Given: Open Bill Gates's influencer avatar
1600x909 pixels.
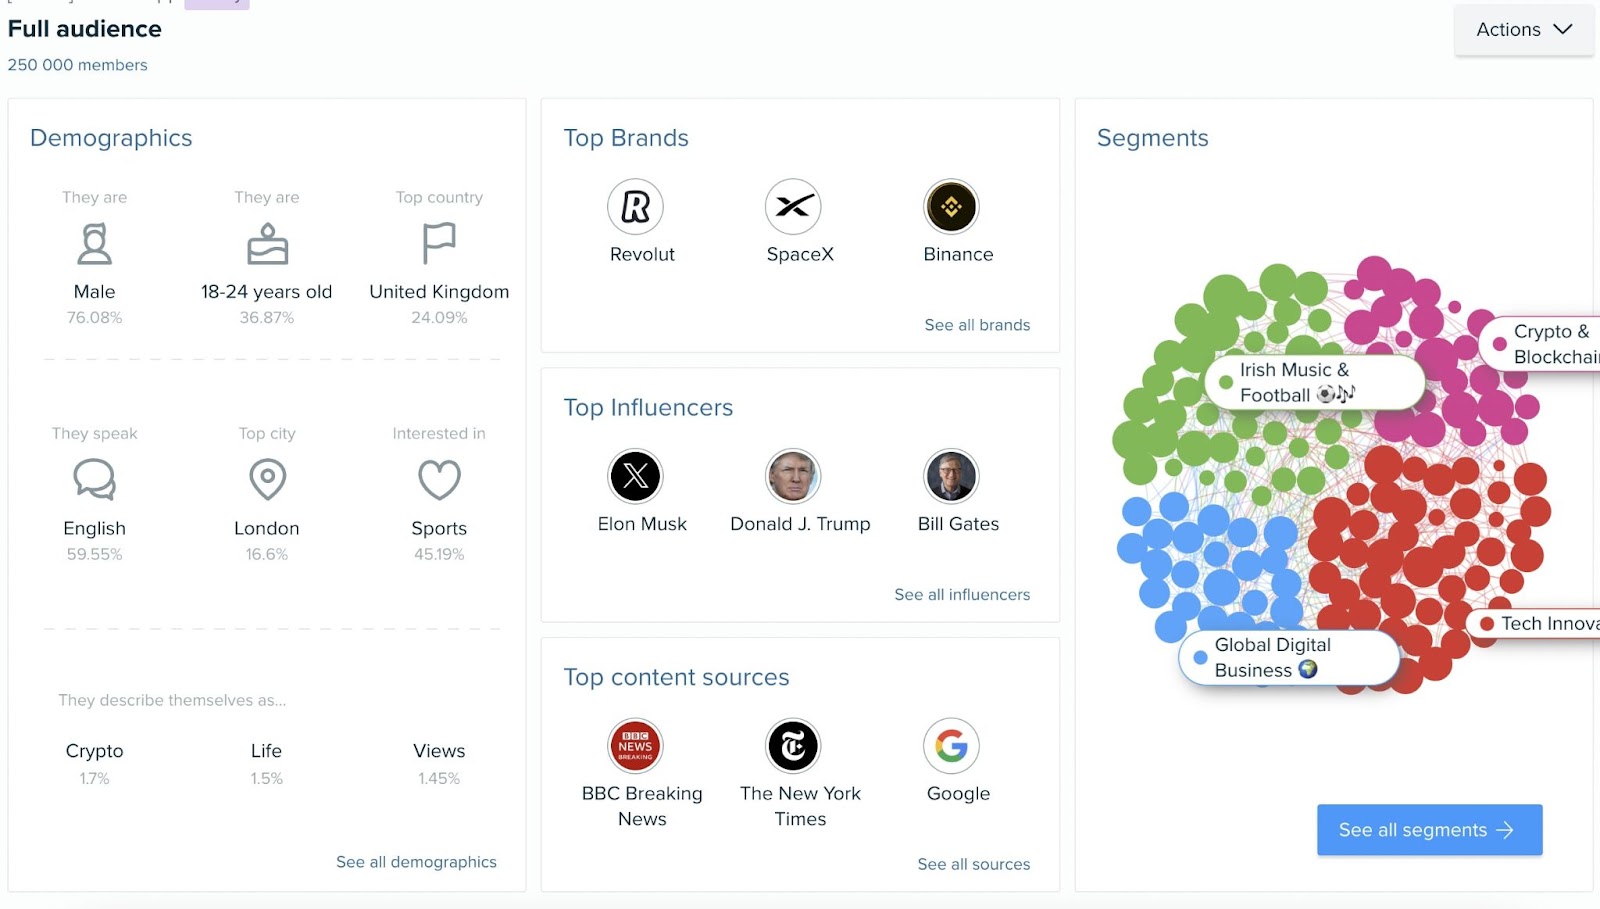Looking at the screenshot, I should point(949,476).
